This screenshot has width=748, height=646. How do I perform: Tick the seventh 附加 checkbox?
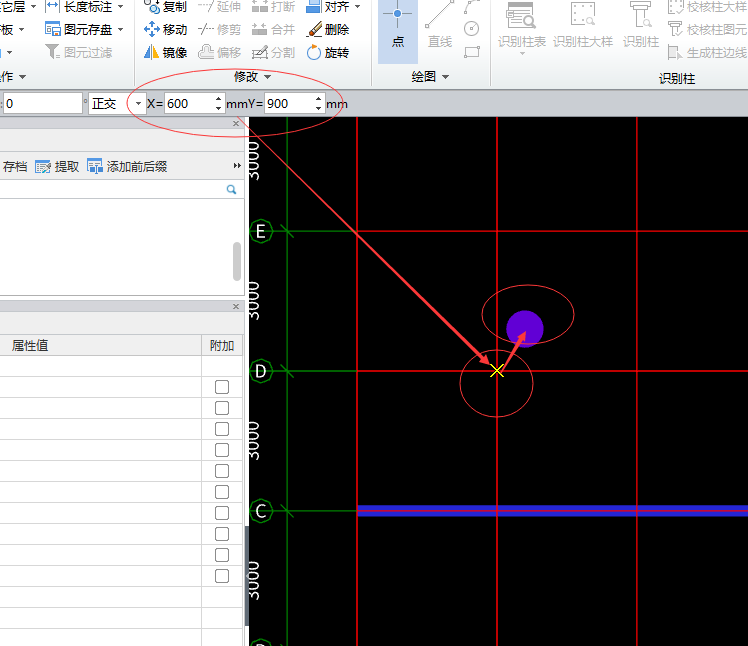222,513
